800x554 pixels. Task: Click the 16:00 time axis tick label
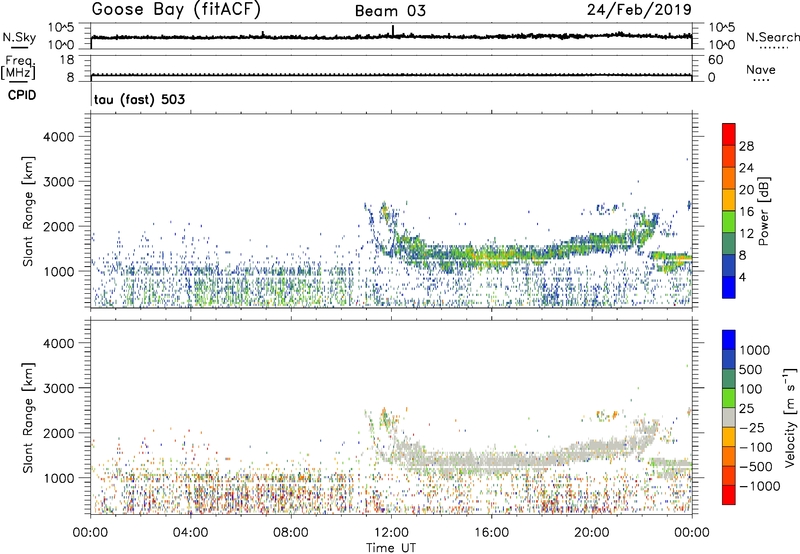coord(491,533)
